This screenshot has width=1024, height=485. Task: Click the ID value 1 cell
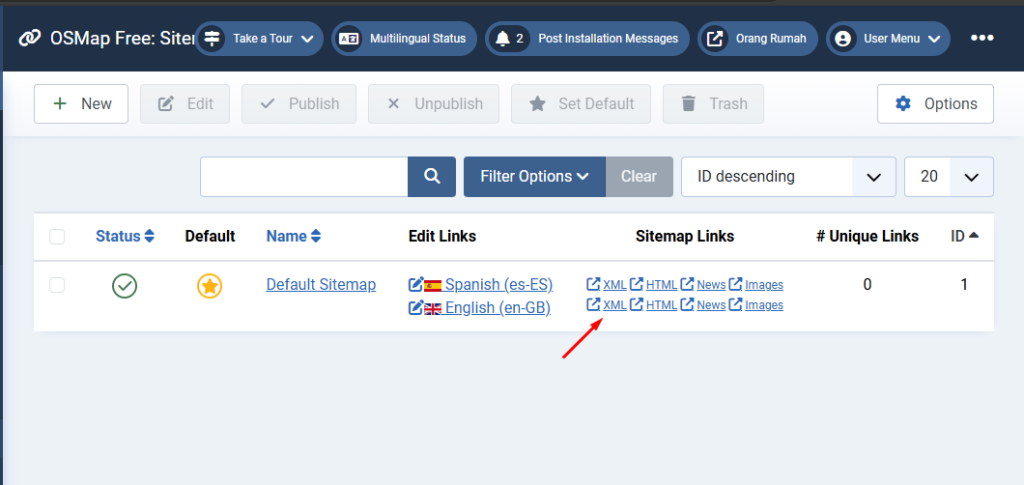(964, 285)
